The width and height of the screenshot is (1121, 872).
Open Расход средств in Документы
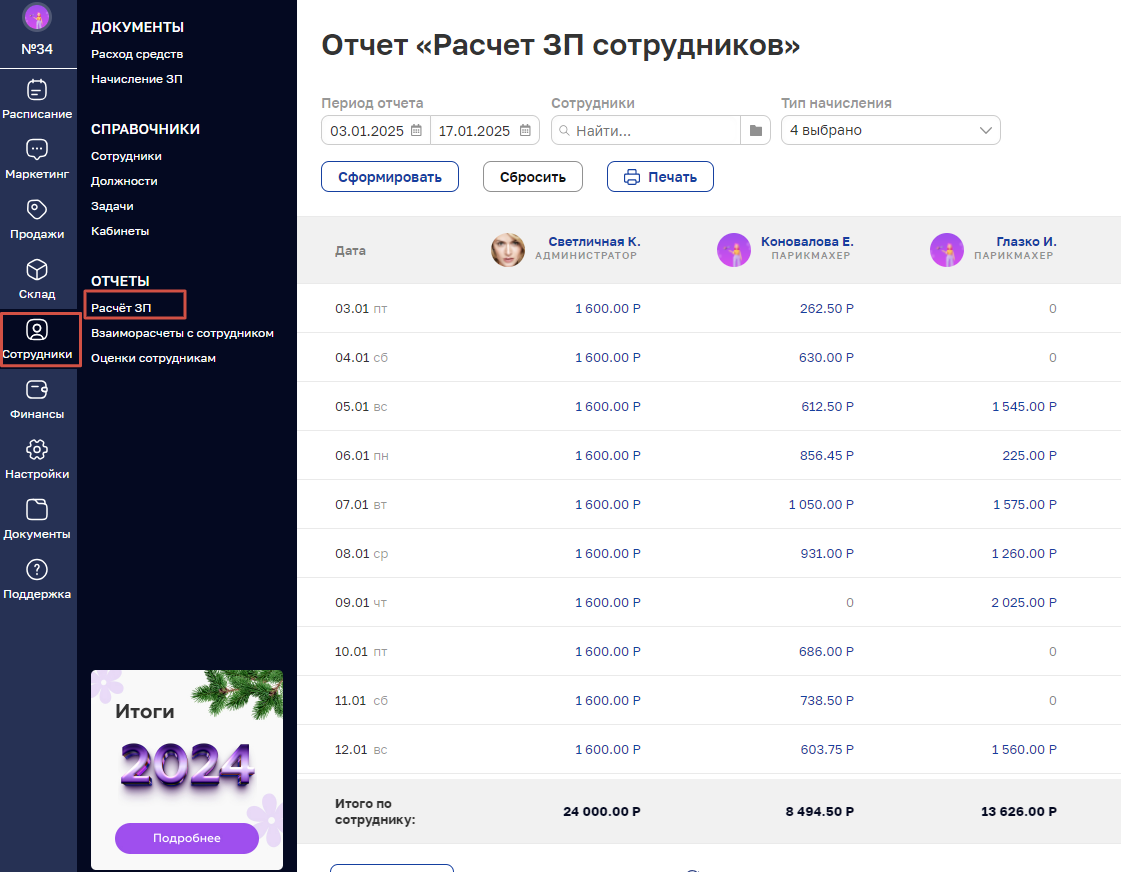point(137,54)
